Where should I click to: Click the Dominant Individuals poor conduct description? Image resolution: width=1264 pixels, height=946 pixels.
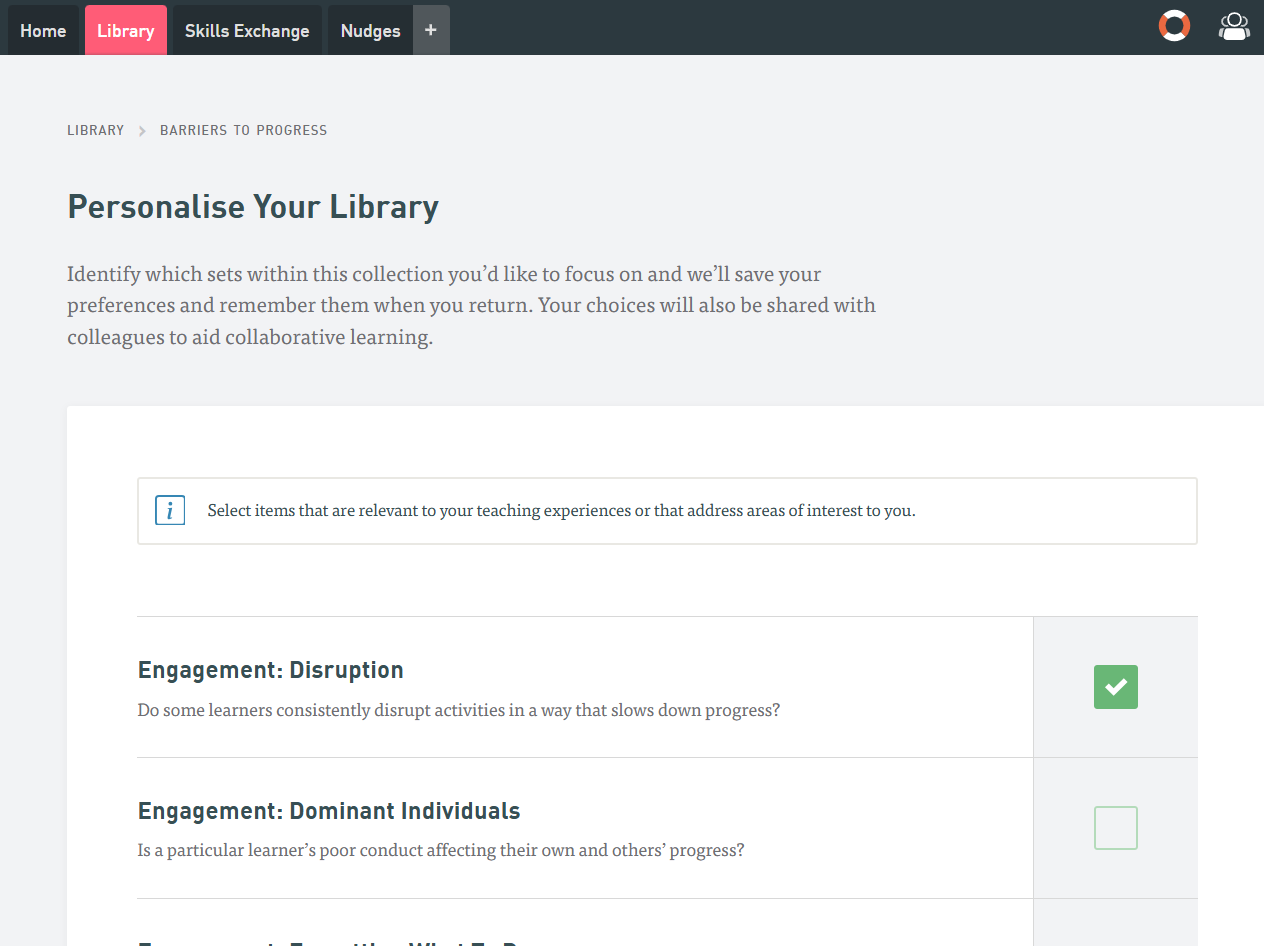coord(440,851)
